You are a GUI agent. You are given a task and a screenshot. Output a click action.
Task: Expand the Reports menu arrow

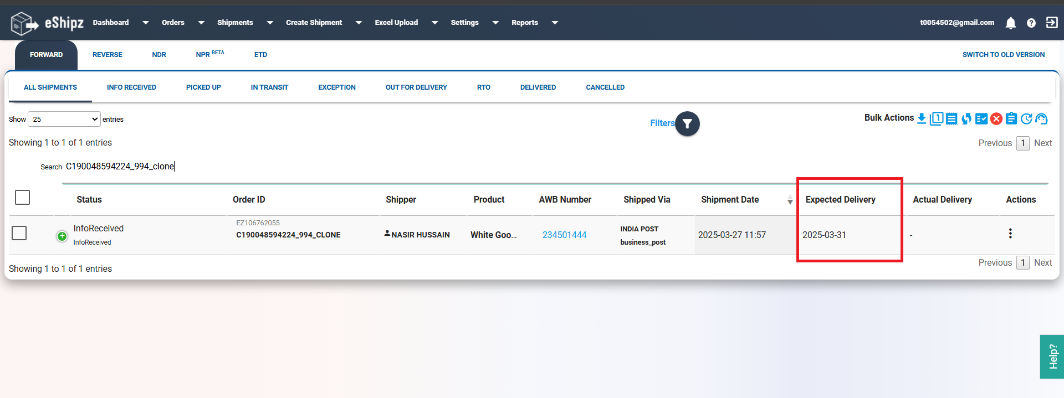(x=554, y=22)
